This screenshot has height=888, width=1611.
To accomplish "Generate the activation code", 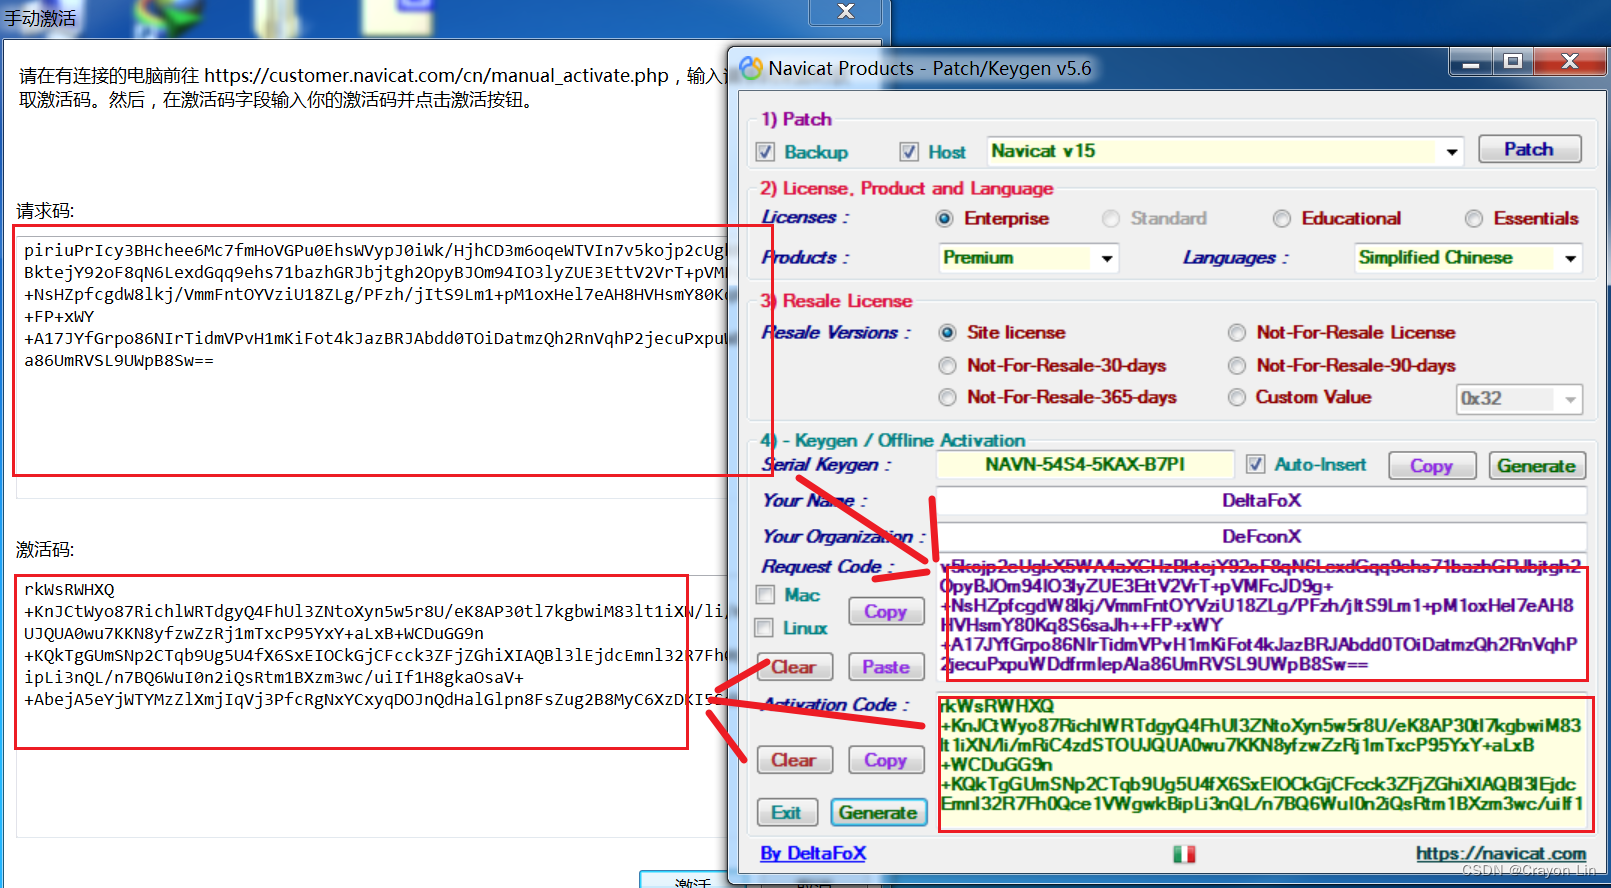I will coord(877,813).
